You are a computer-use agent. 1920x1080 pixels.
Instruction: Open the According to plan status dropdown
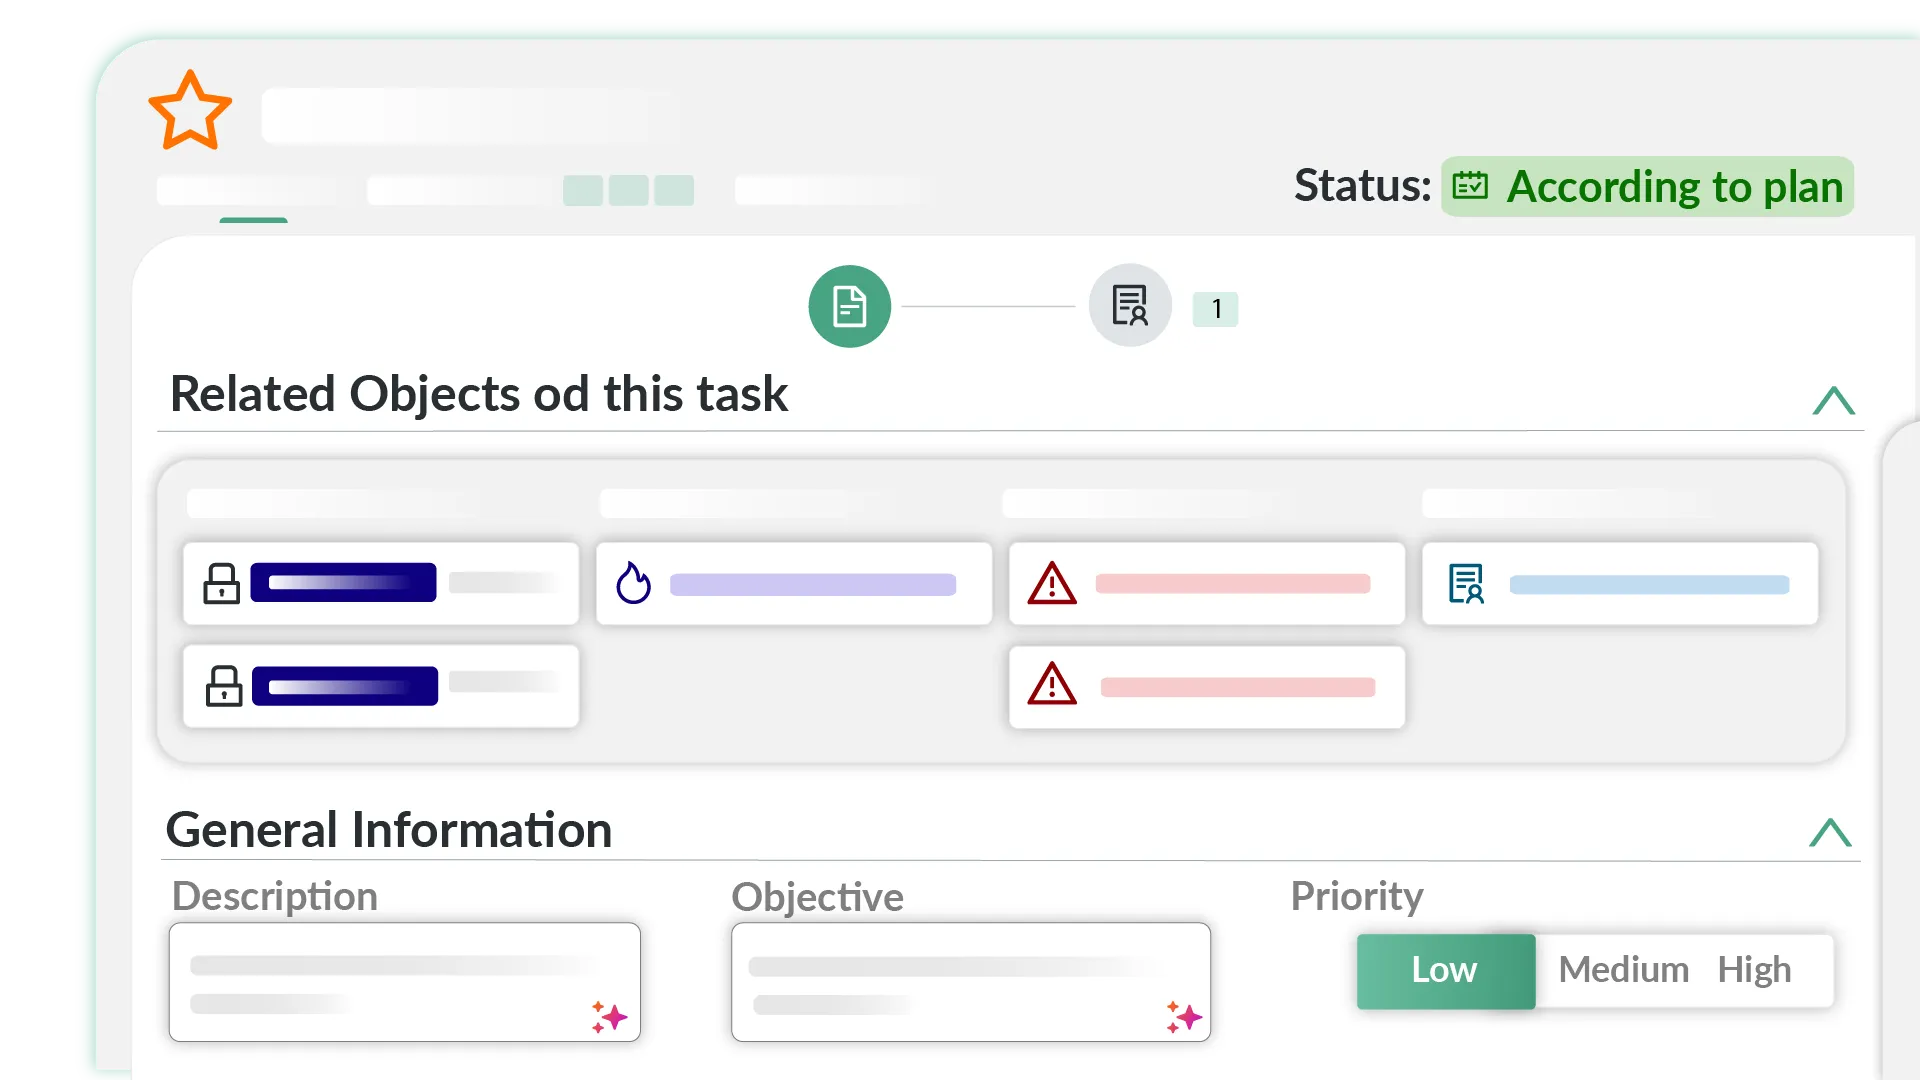(1647, 187)
